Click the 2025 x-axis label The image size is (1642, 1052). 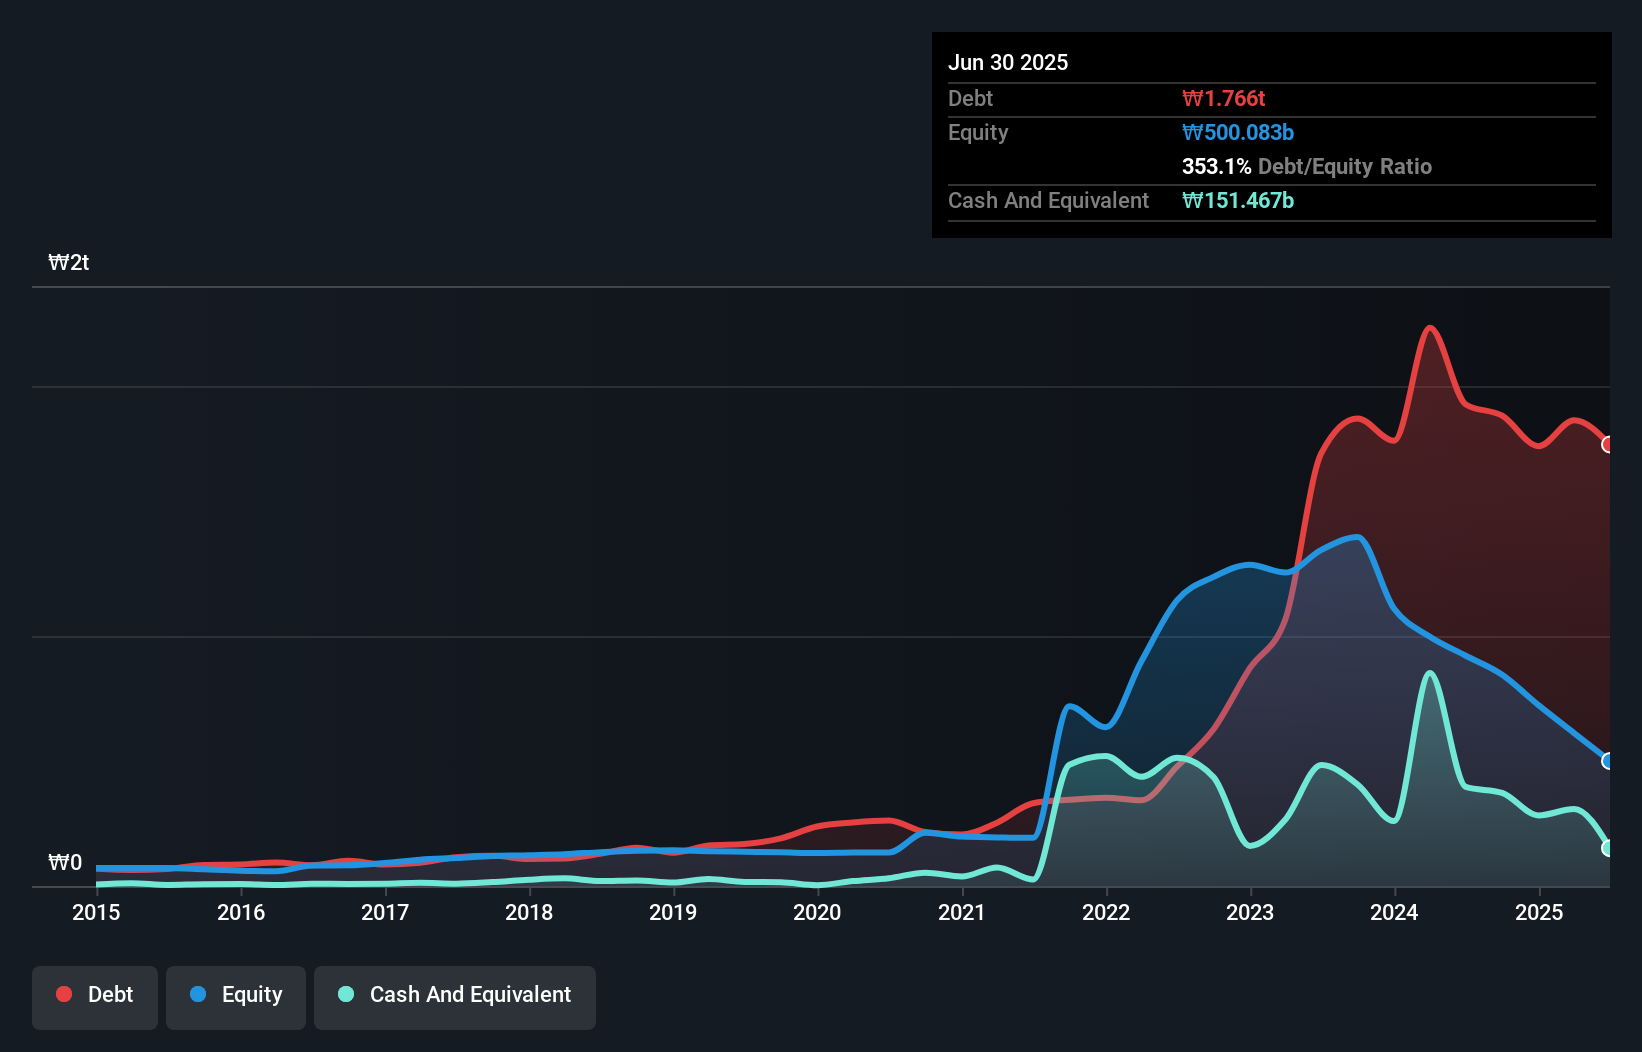(x=1539, y=912)
